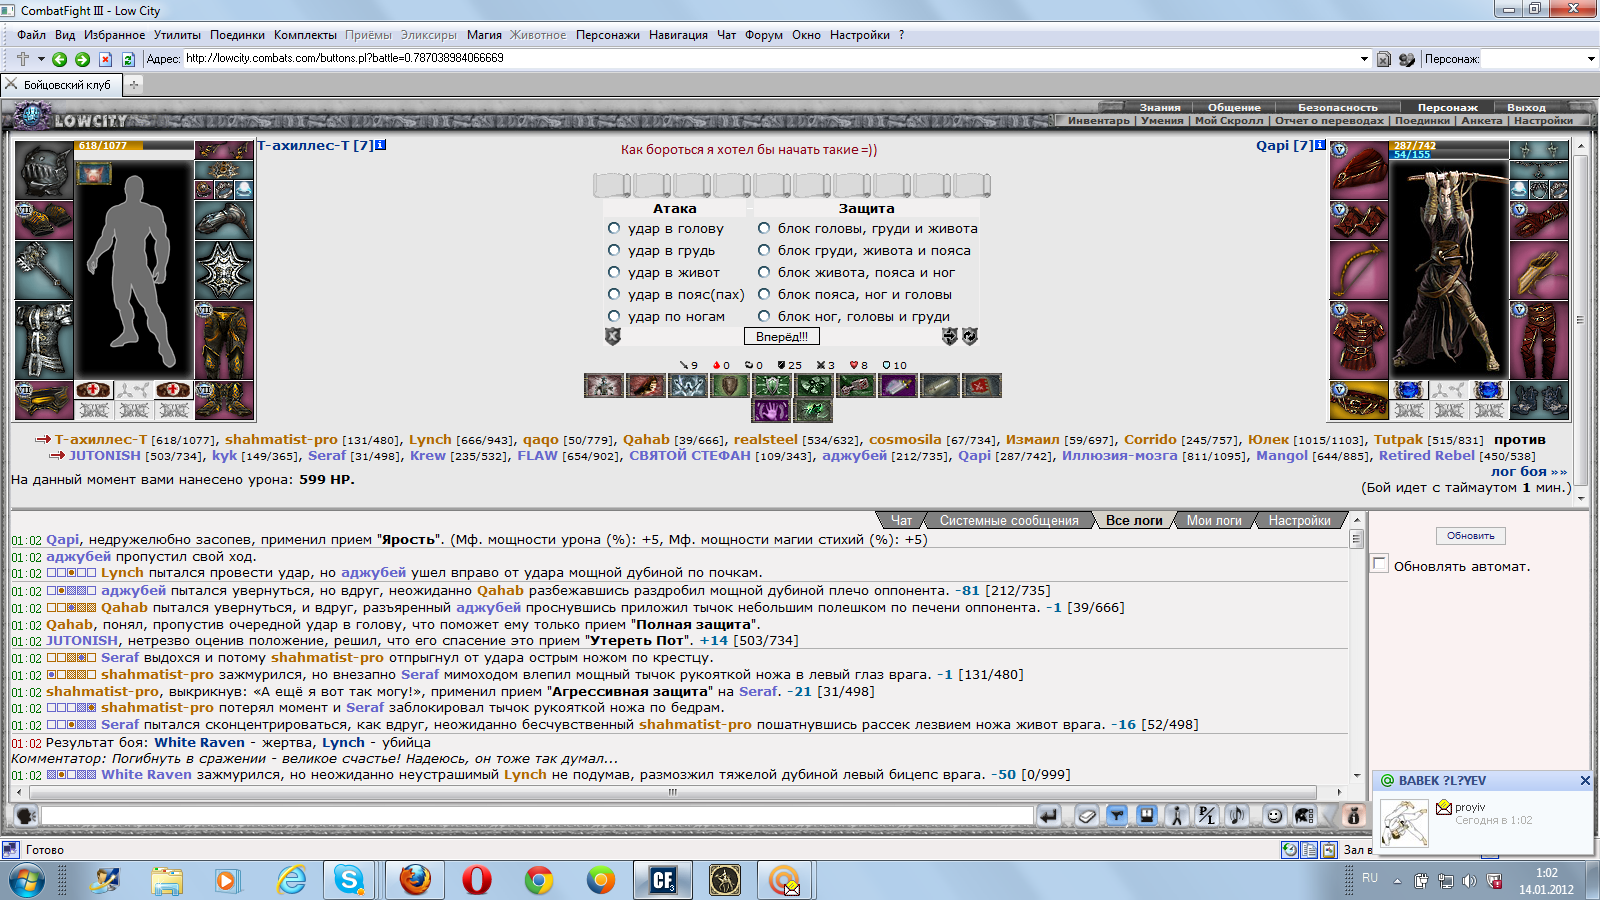The width and height of the screenshot is (1600, 900).
Task: Click the refresh shield icon right of Вперёд
Action: [x=970, y=337]
